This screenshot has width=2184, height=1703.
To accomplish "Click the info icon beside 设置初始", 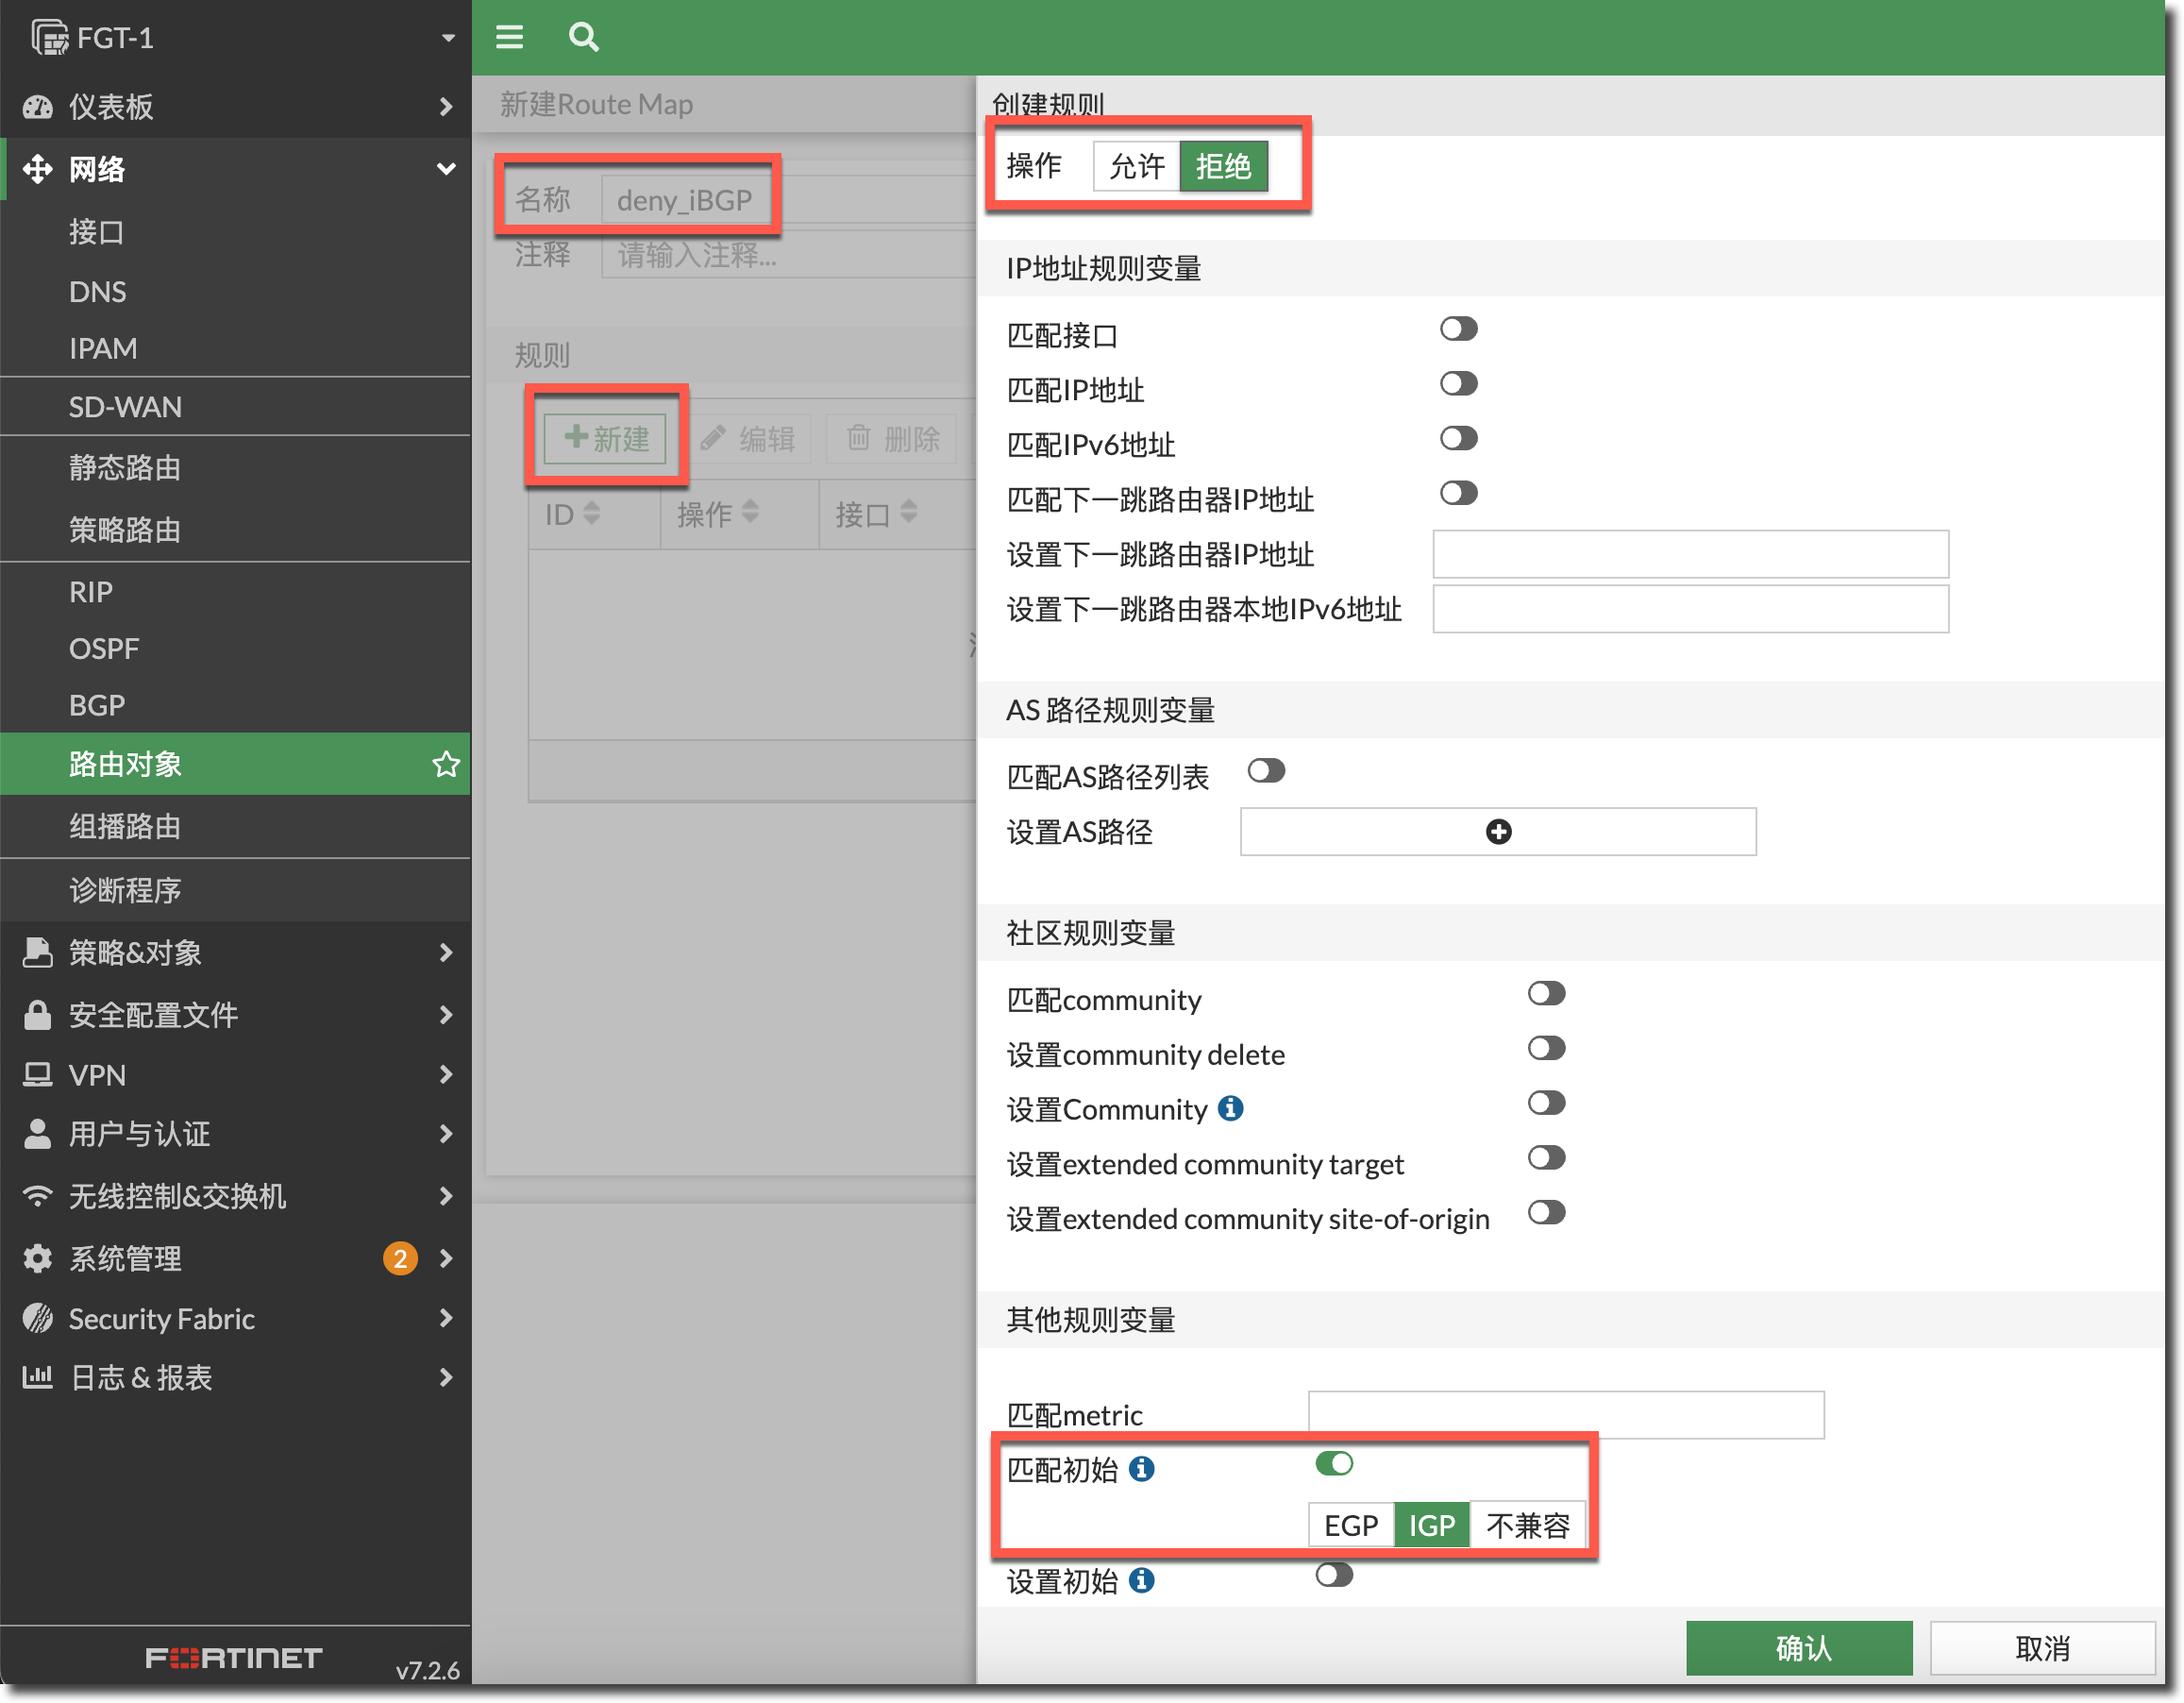I will tap(1141, 1580).
